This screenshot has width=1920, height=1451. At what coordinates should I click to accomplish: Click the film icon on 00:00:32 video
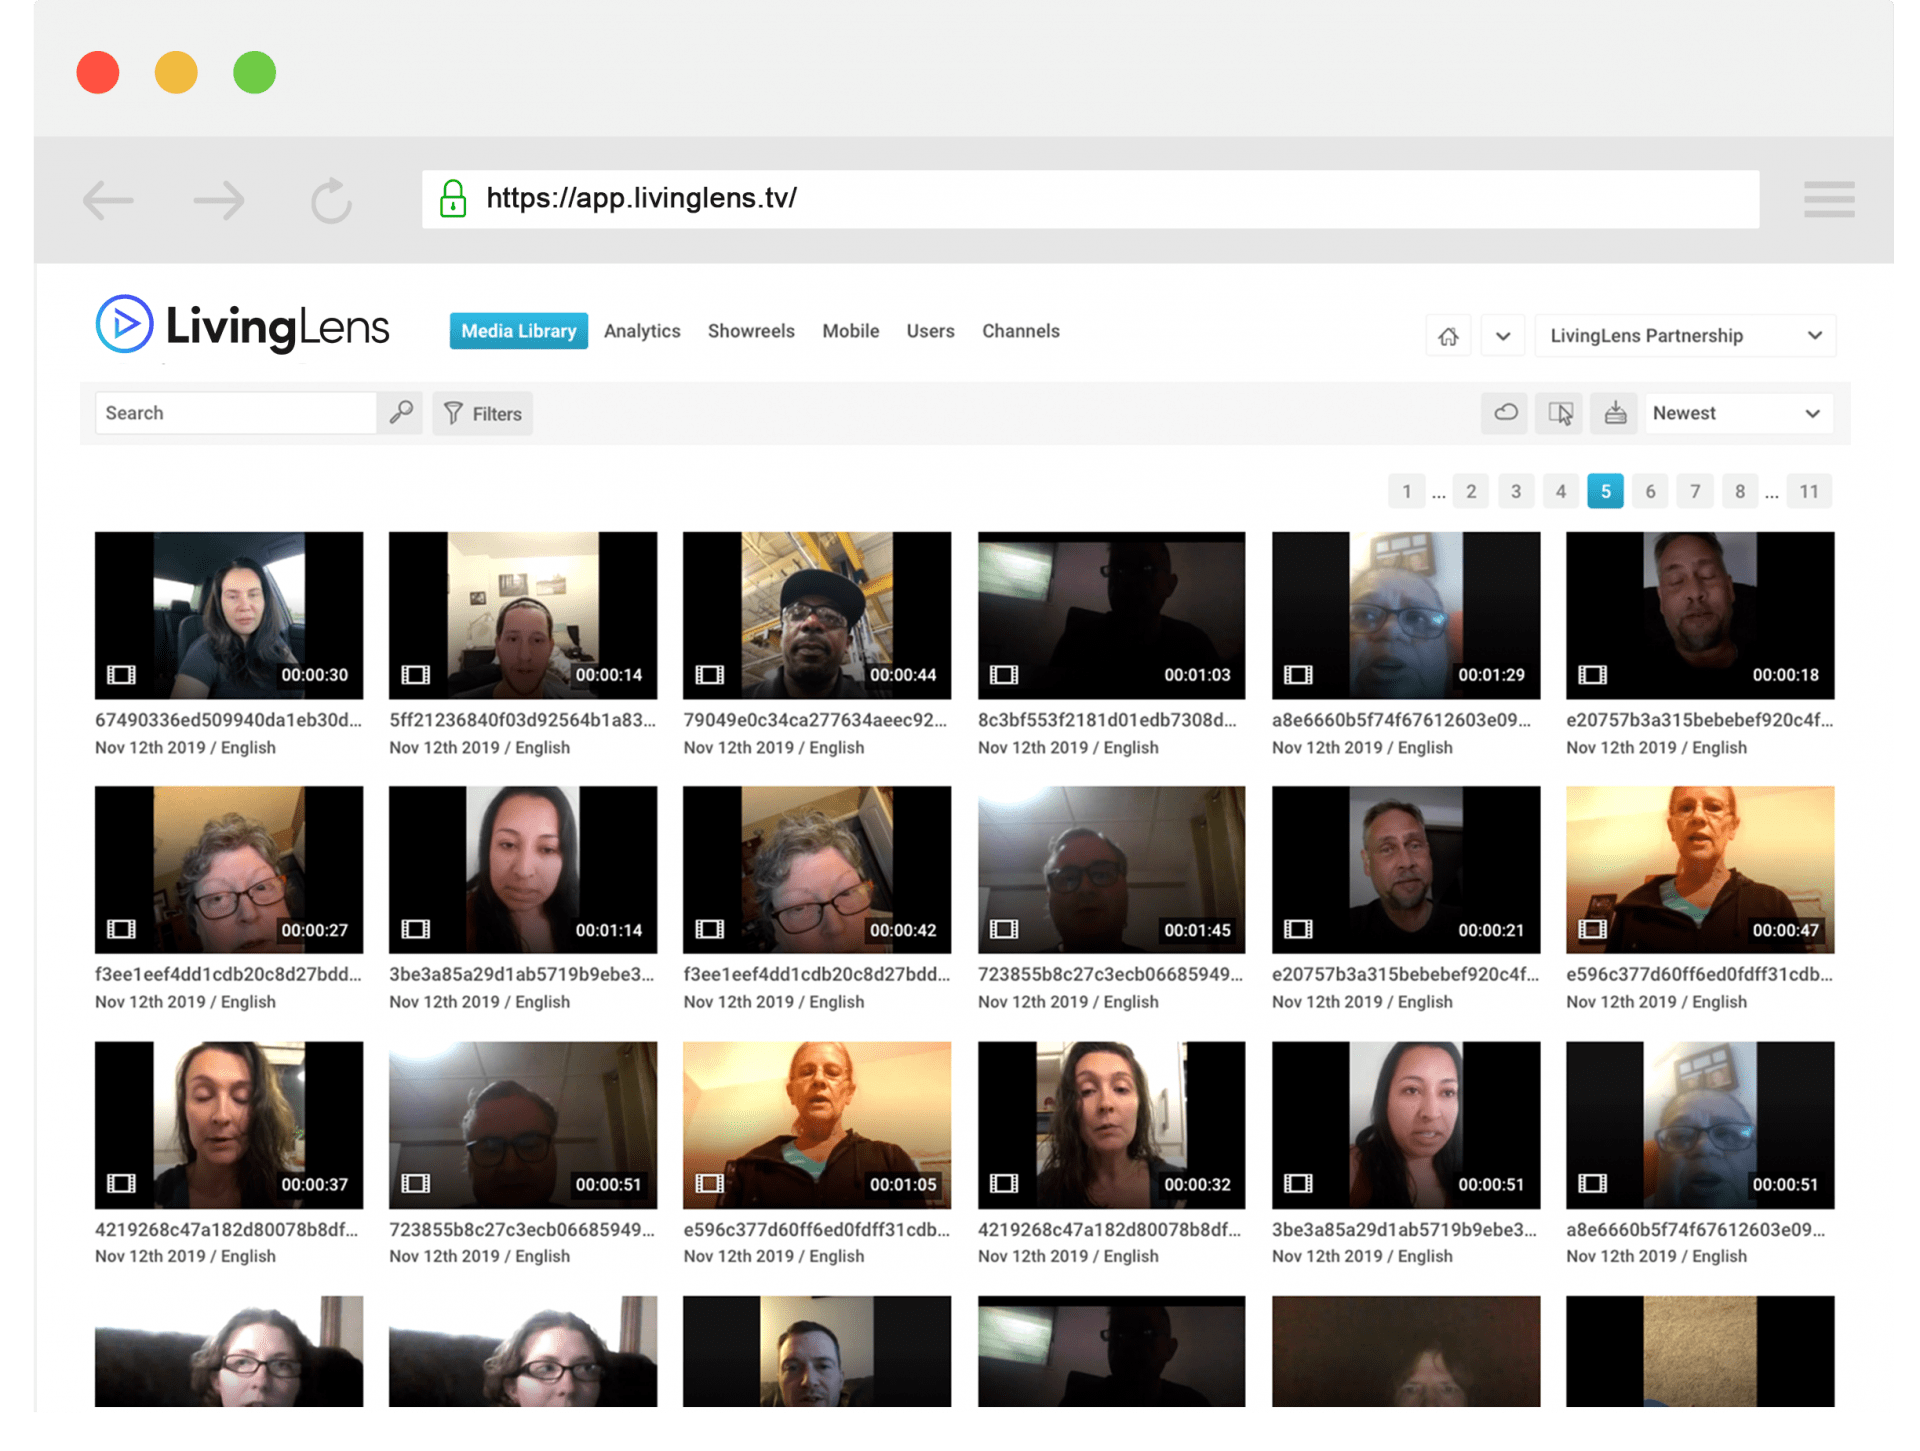point(1004,1184)
